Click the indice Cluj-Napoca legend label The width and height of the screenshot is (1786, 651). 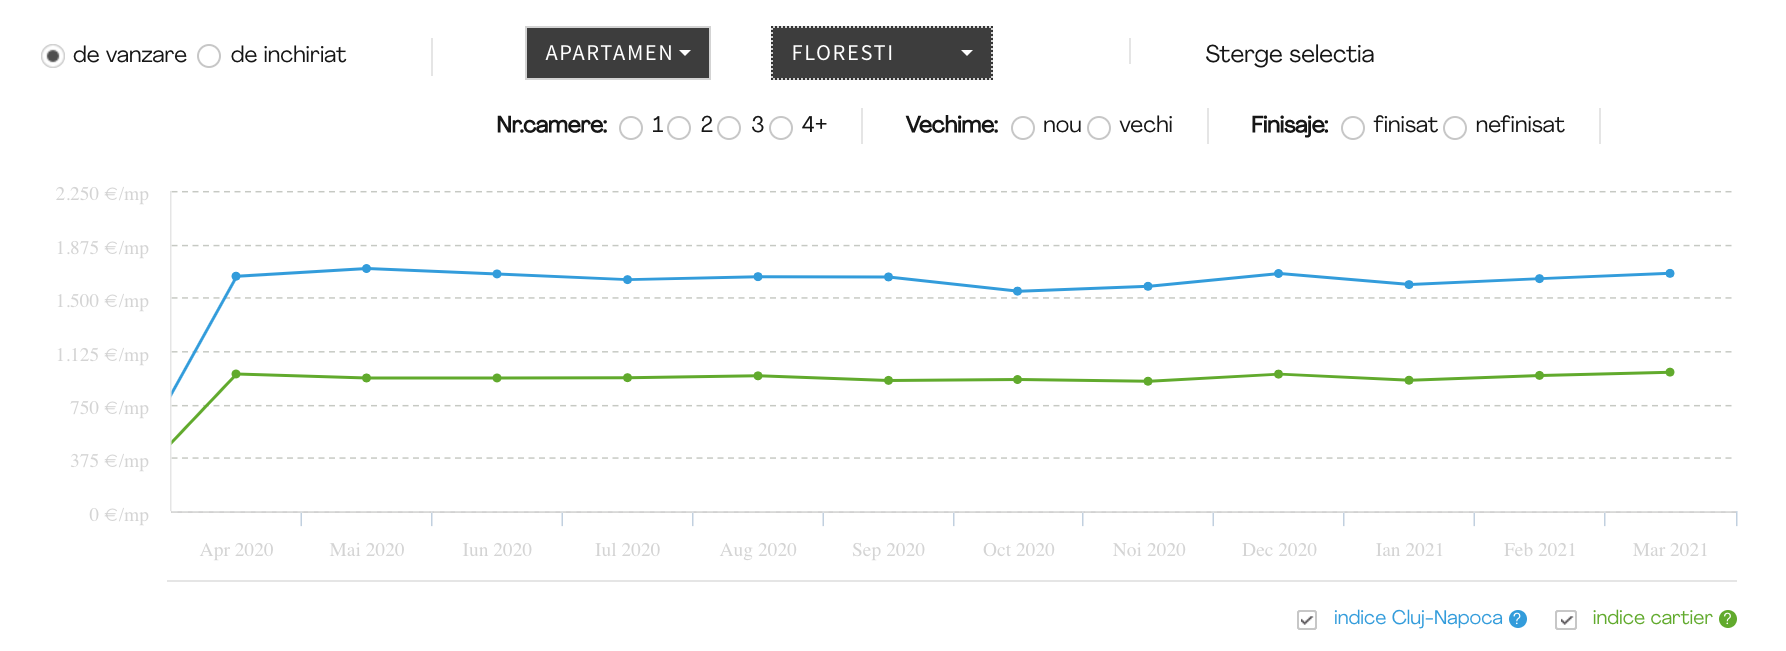(1417, 618)
